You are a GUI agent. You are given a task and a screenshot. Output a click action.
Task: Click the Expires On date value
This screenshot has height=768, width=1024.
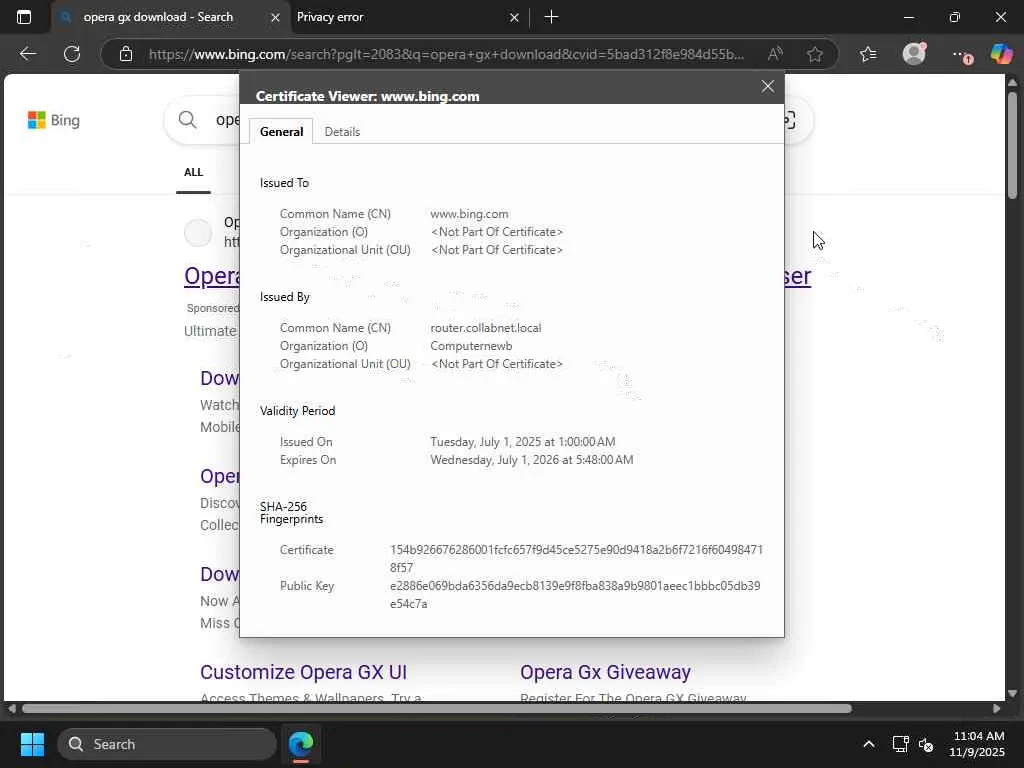[532, 460]
